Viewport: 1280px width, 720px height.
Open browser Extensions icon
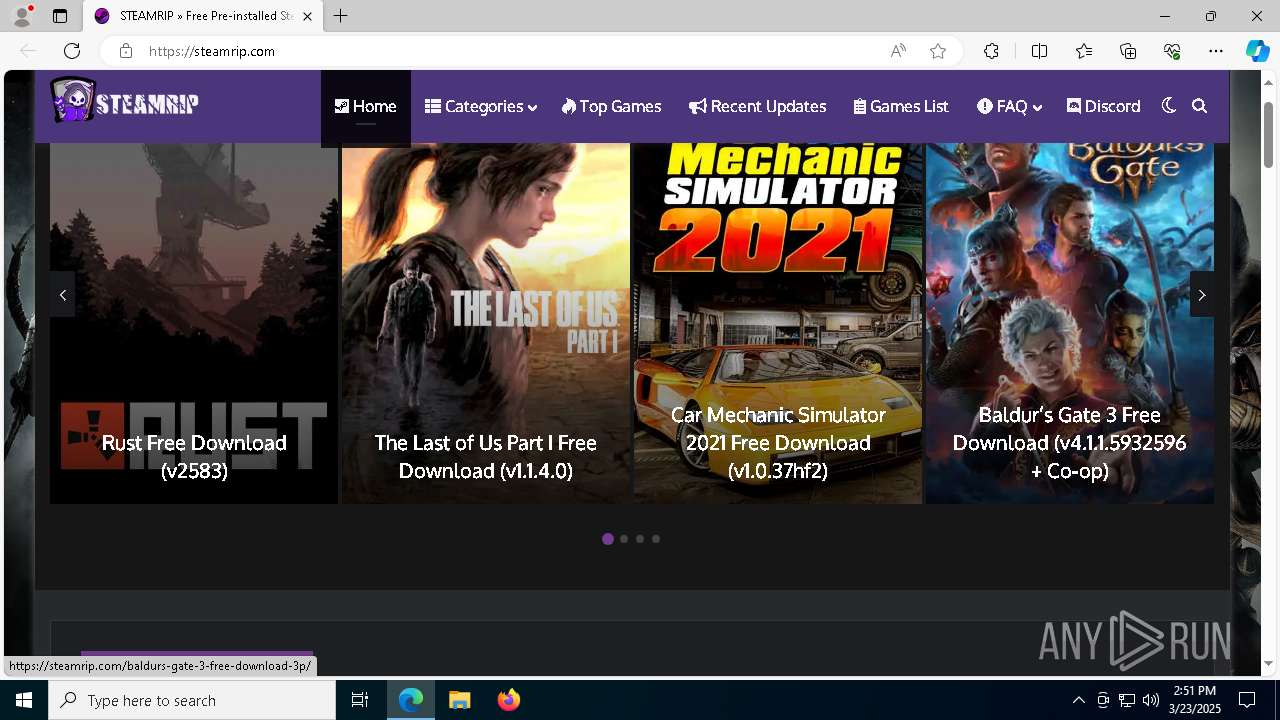tap(991, 51)
